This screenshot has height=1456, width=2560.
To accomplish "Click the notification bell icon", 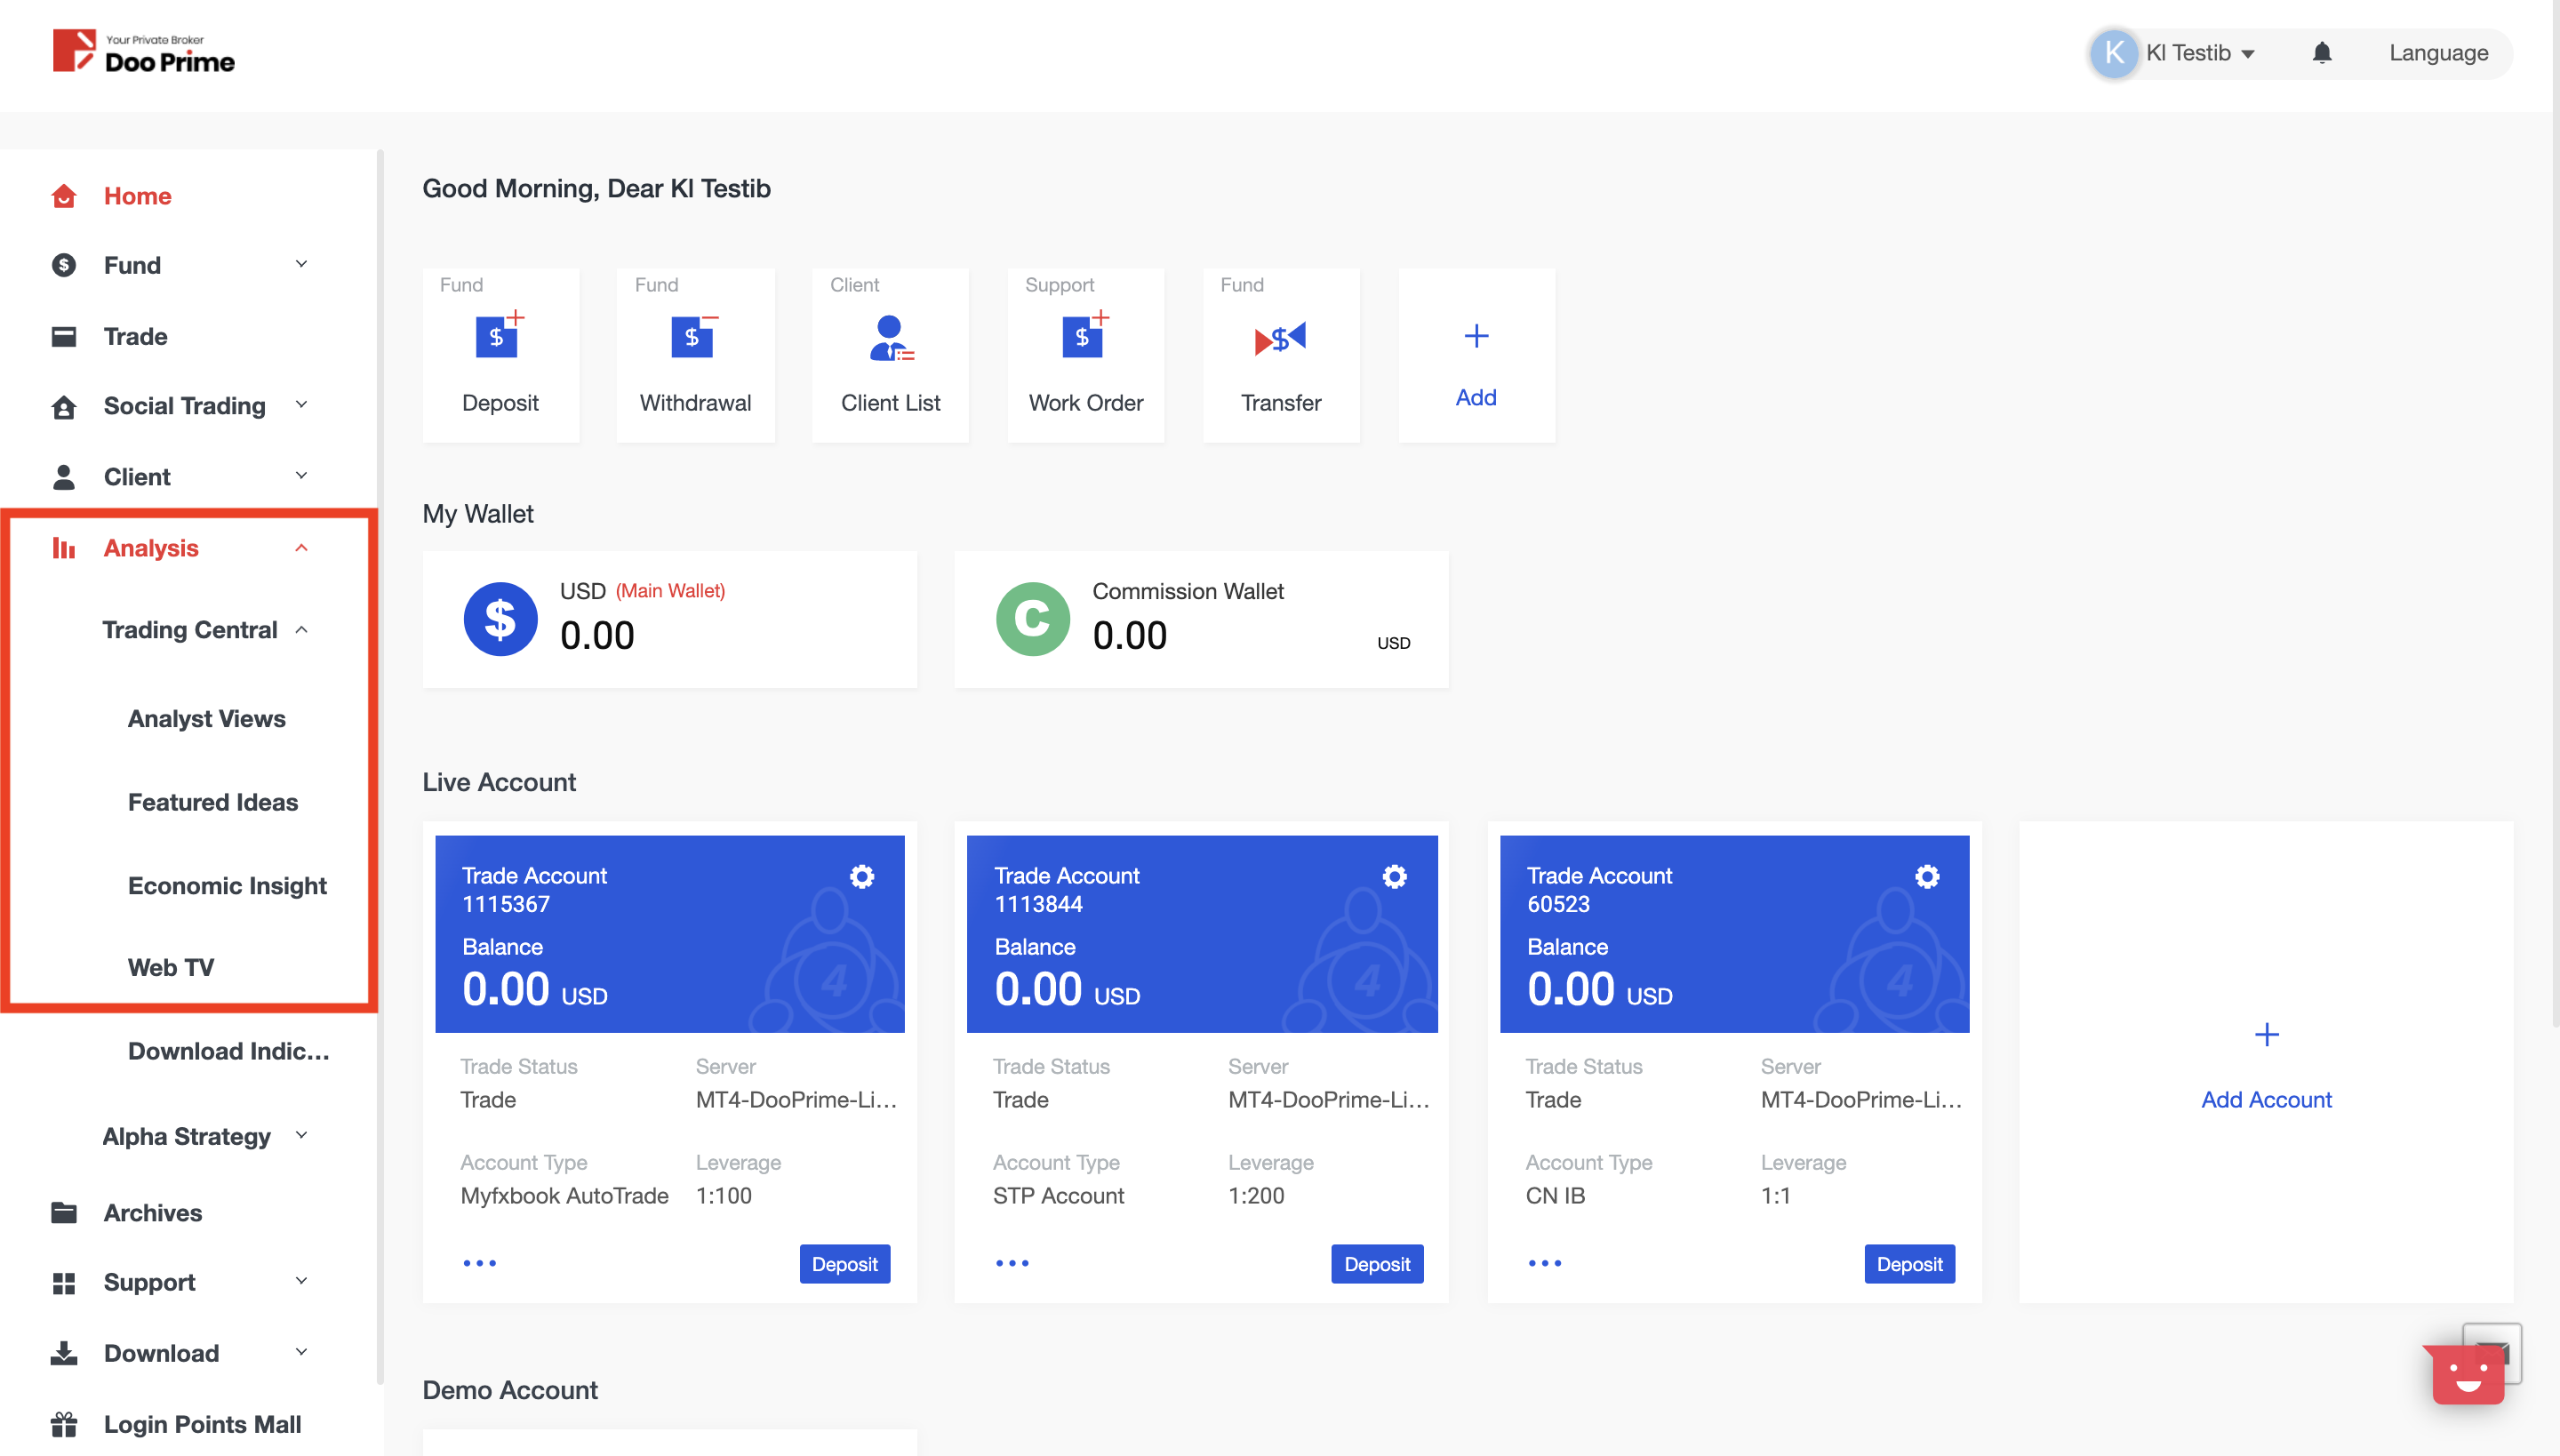I will pyautogui.click(x=2322, y=53).
